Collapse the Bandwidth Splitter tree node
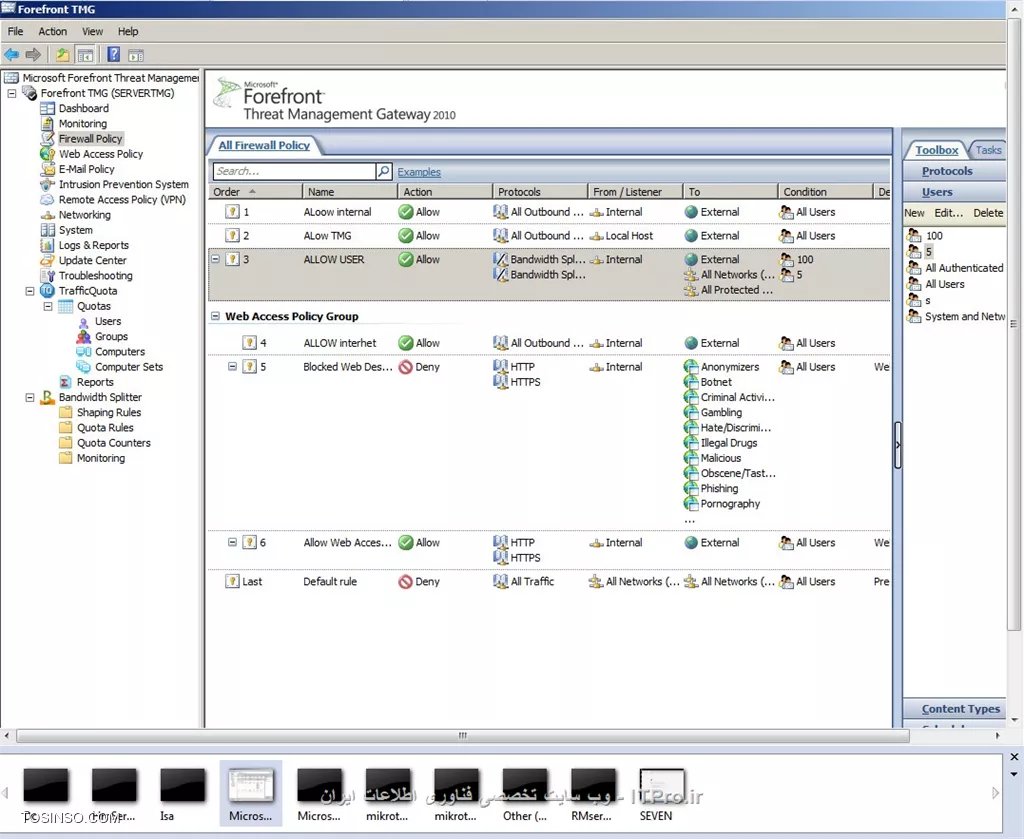1024x839 pixels. [x=30, y=397]
